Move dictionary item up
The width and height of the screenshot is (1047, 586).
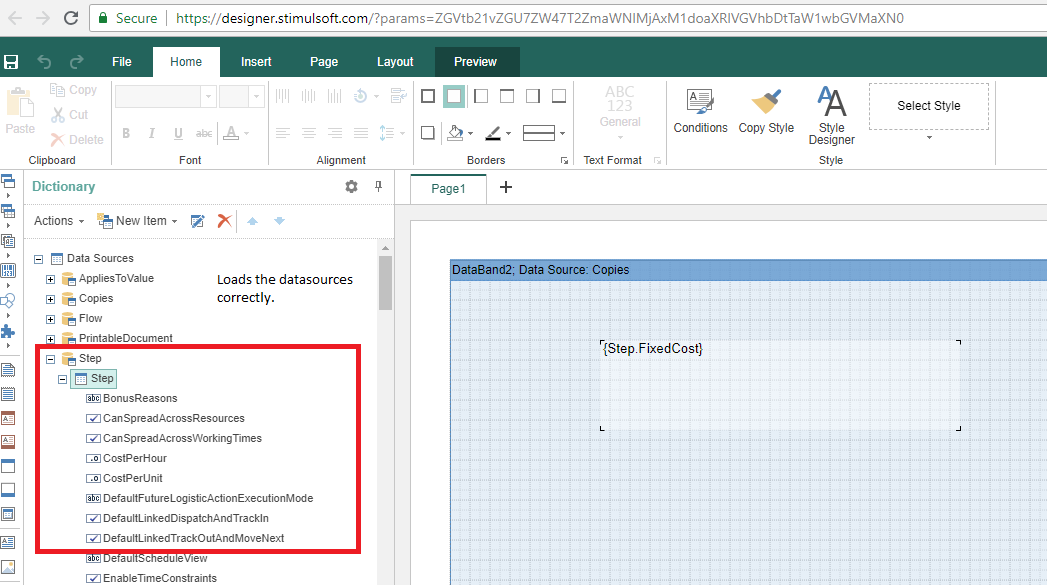252,221
